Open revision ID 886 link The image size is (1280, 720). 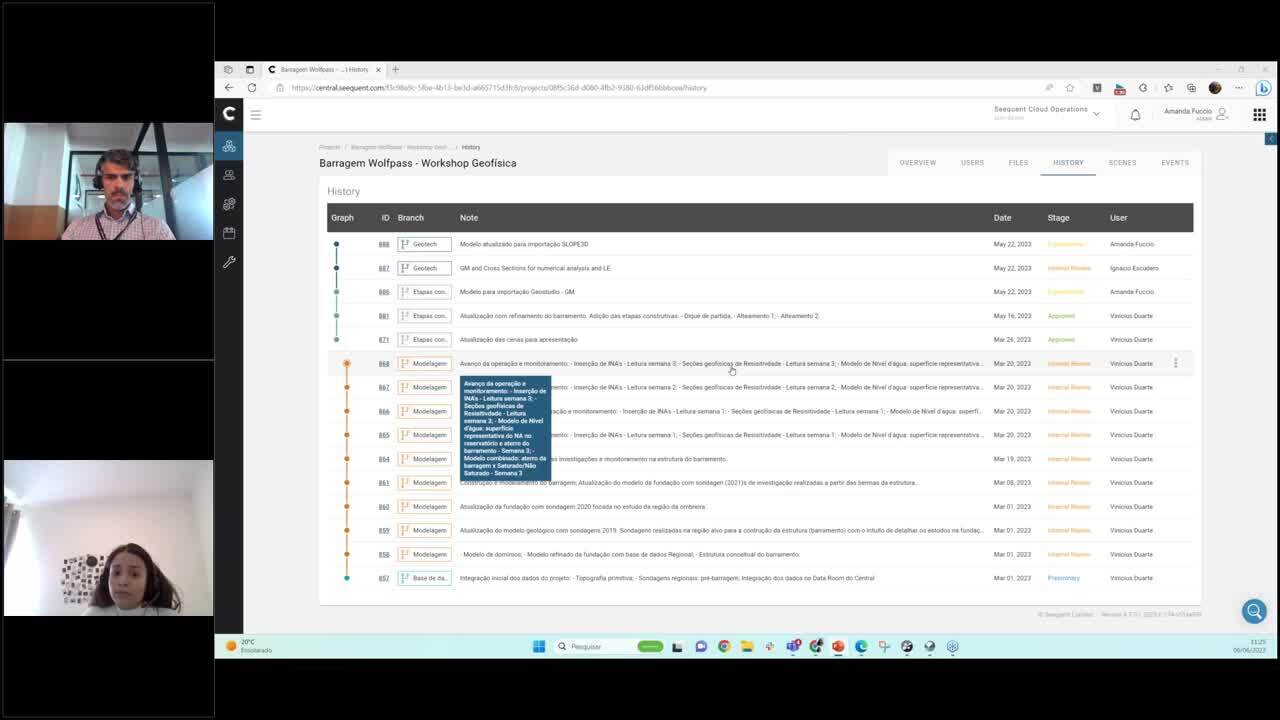(384, 292)
